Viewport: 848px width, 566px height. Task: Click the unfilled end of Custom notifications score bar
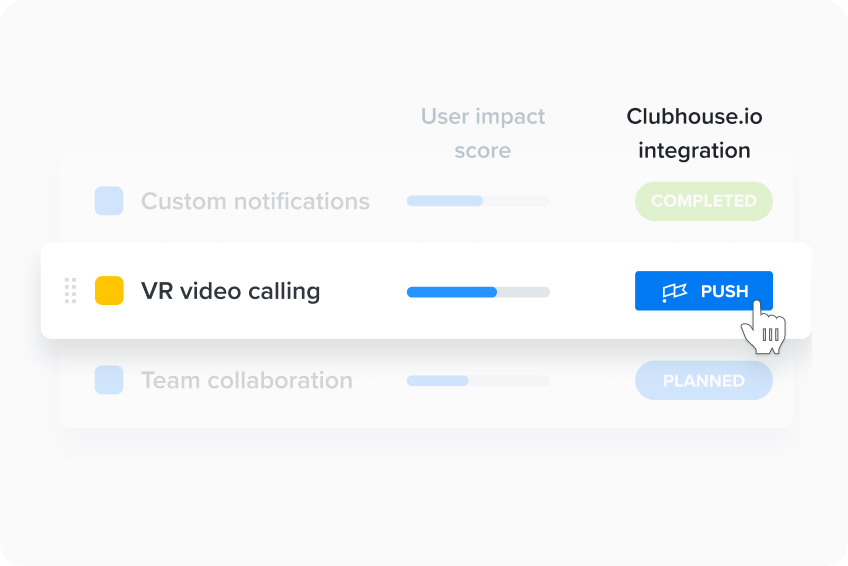point(516,201)
